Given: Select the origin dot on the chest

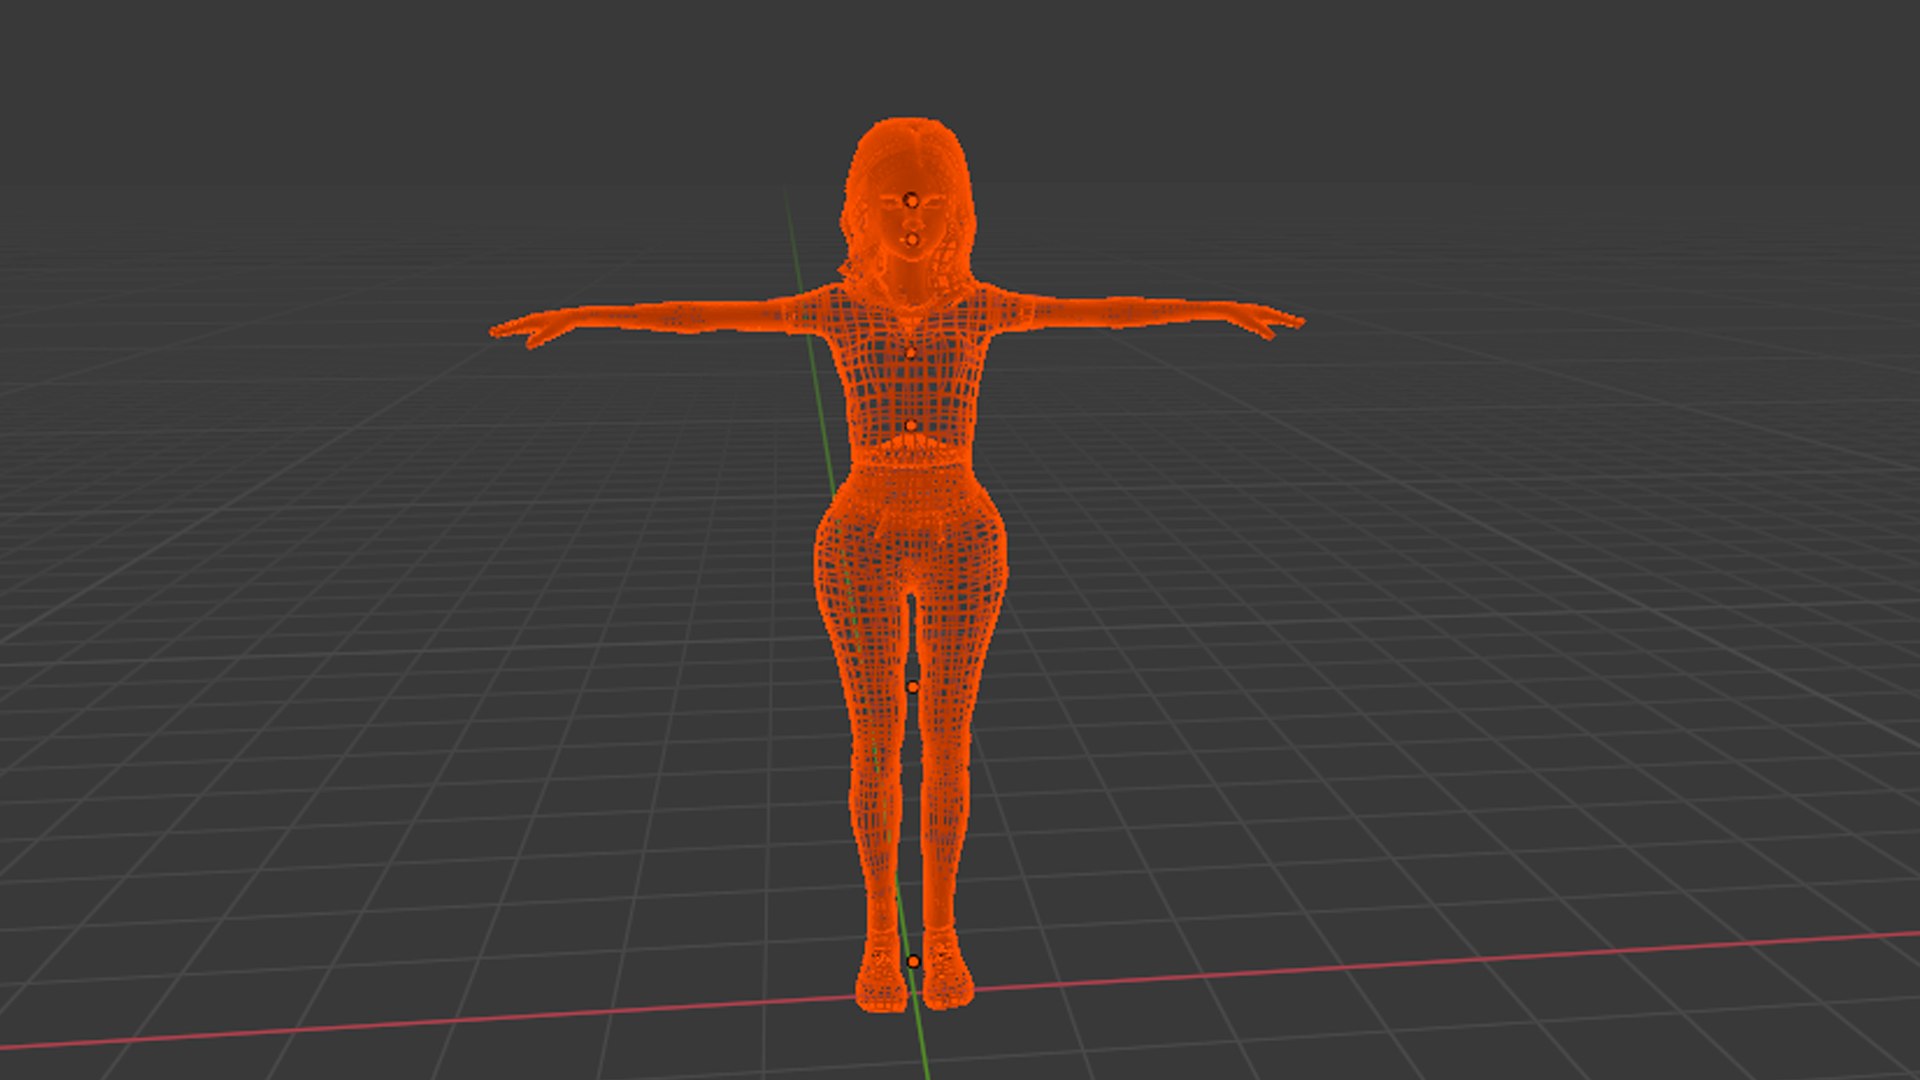Looking at the screenshot, I should click(911, 353).
